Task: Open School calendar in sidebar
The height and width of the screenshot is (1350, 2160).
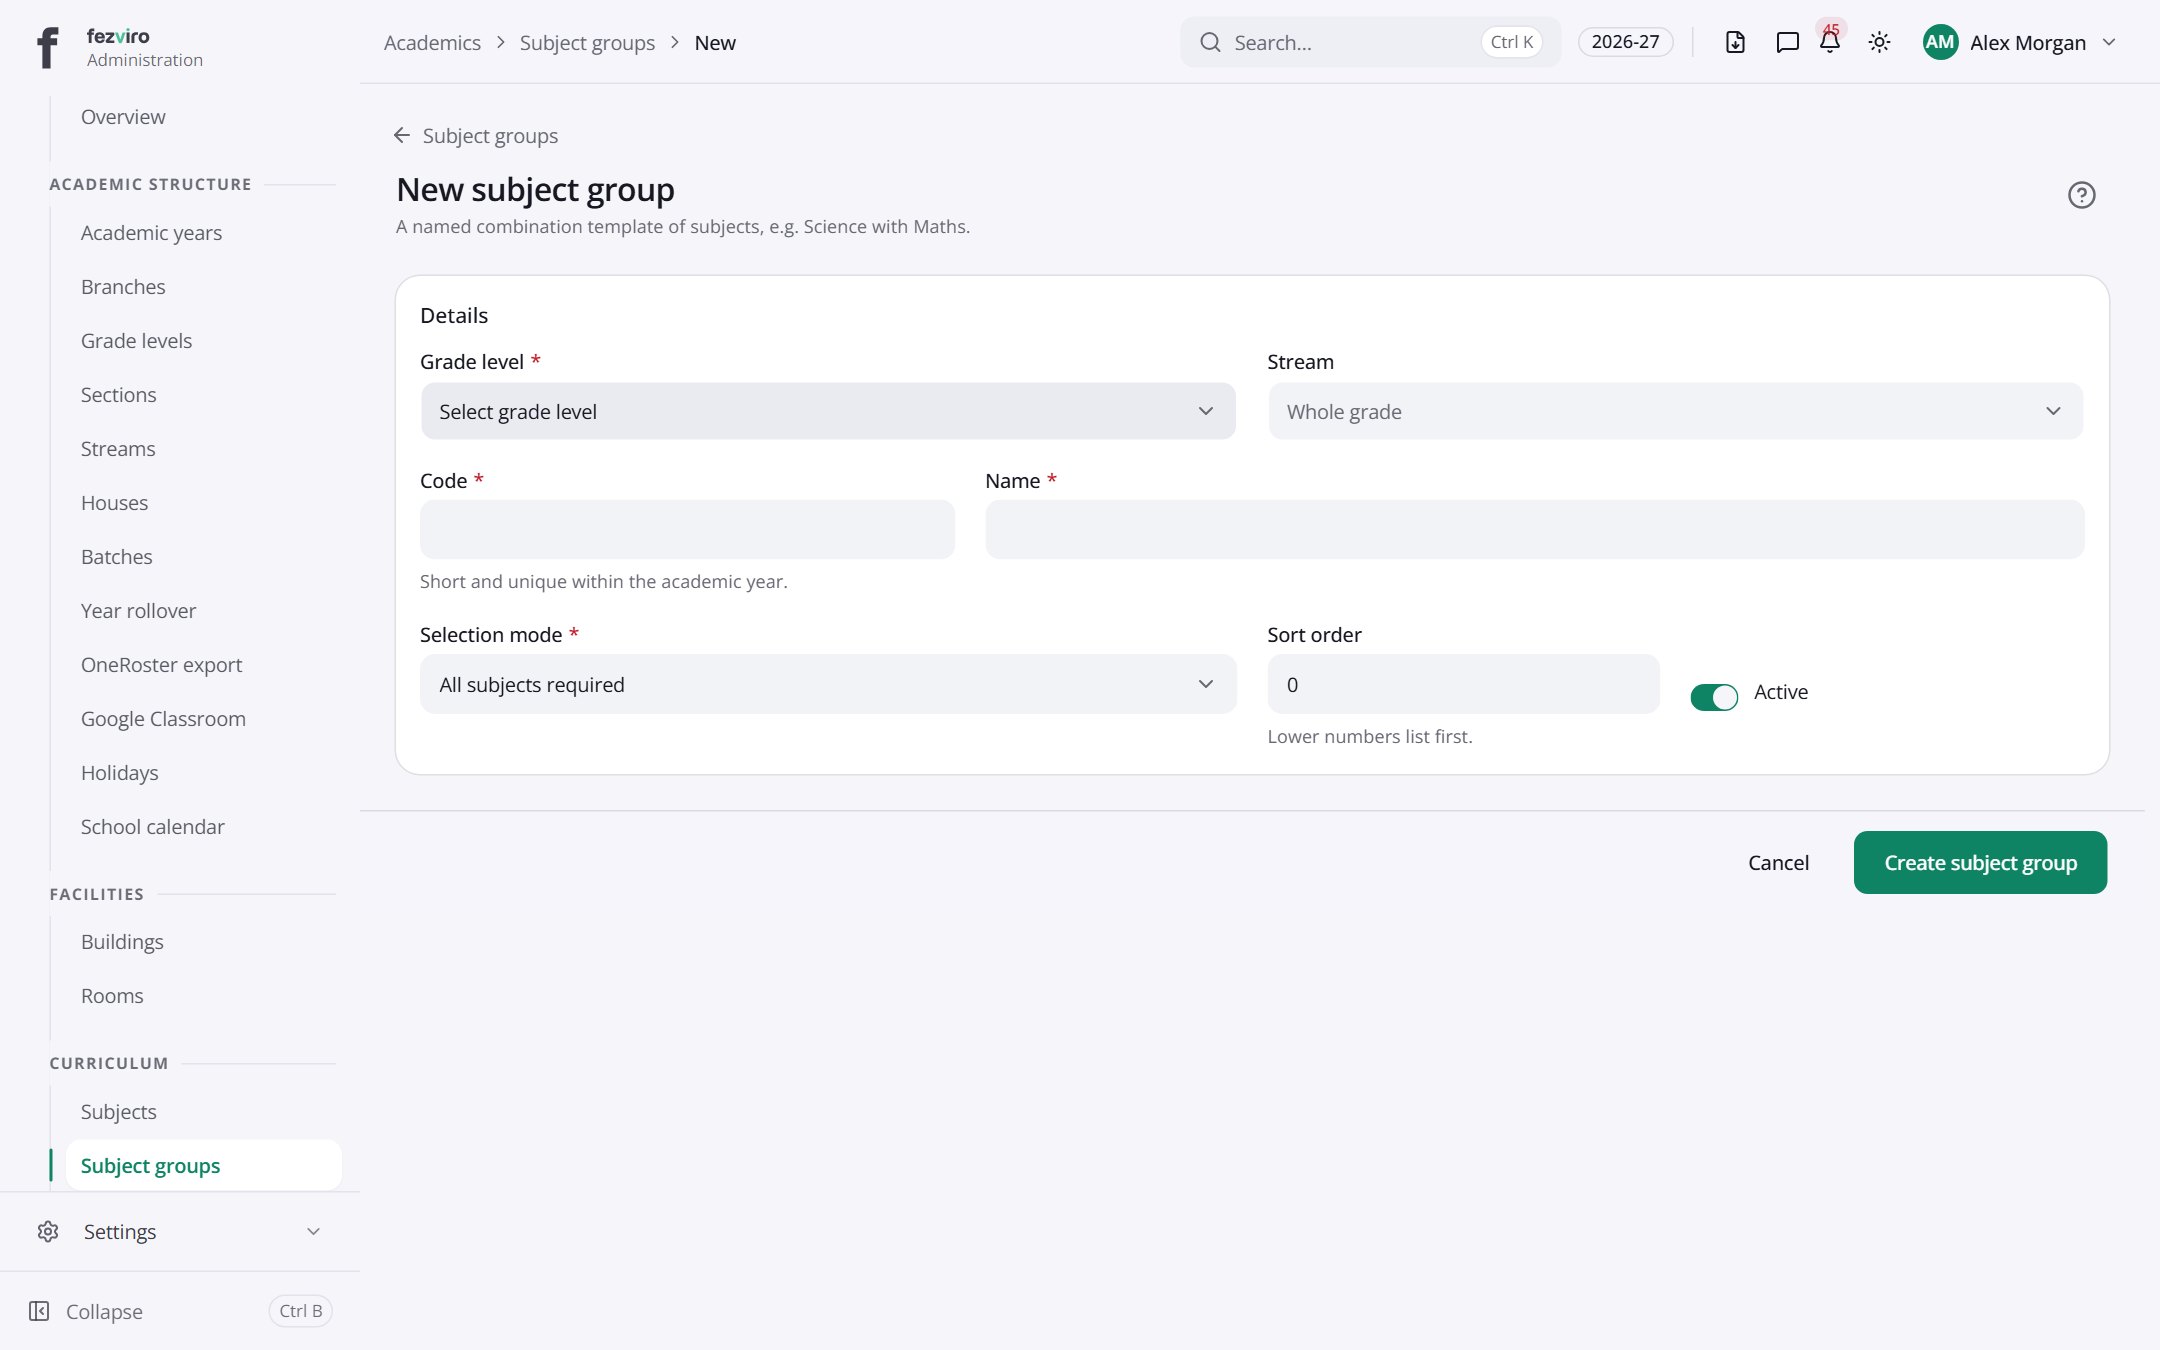Action: (x=152, y=827)
